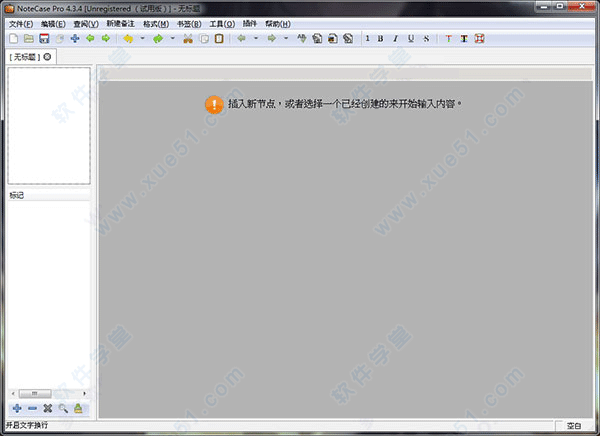Viewport: 600px width, 436px height.
Task: Click the green Redo arrow
Action: point(158,38)
